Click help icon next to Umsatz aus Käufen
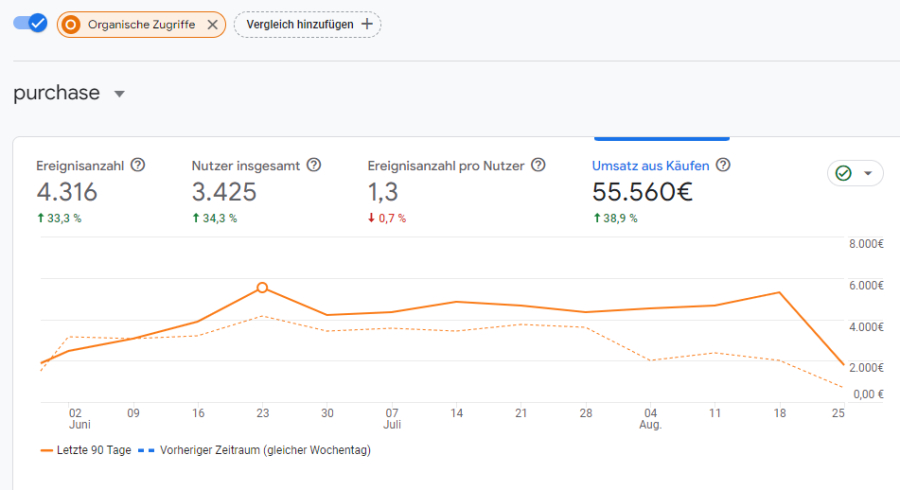 (723, 165)
